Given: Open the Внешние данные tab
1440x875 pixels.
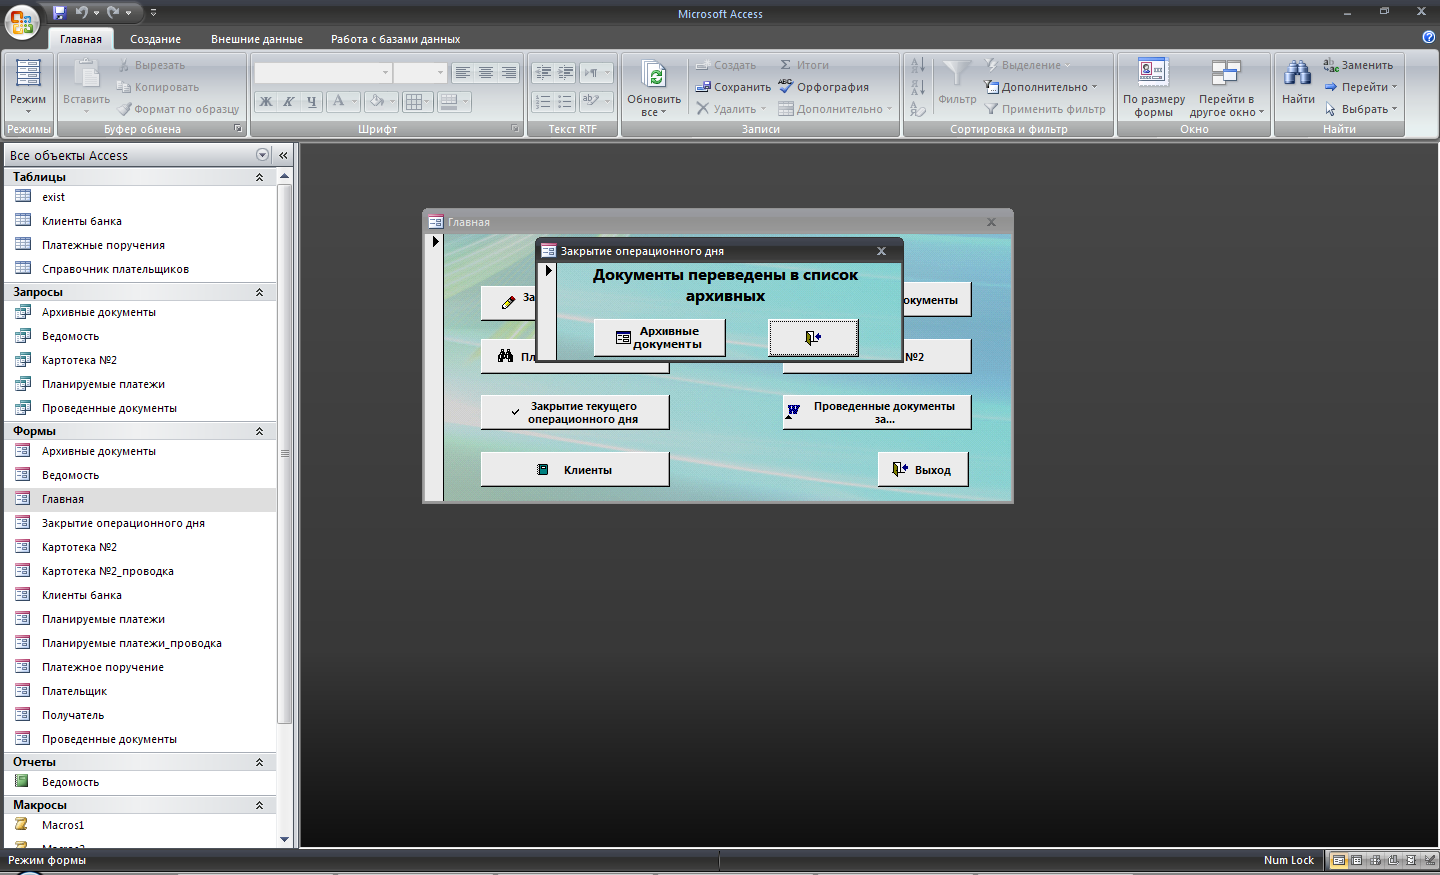Looking at the screenshot, I should point(257,39).
